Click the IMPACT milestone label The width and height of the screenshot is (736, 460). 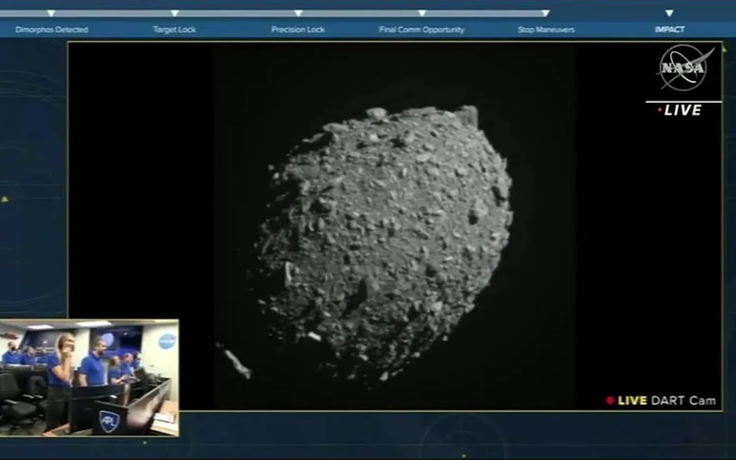pyautogui.click(x=669, y=30)
